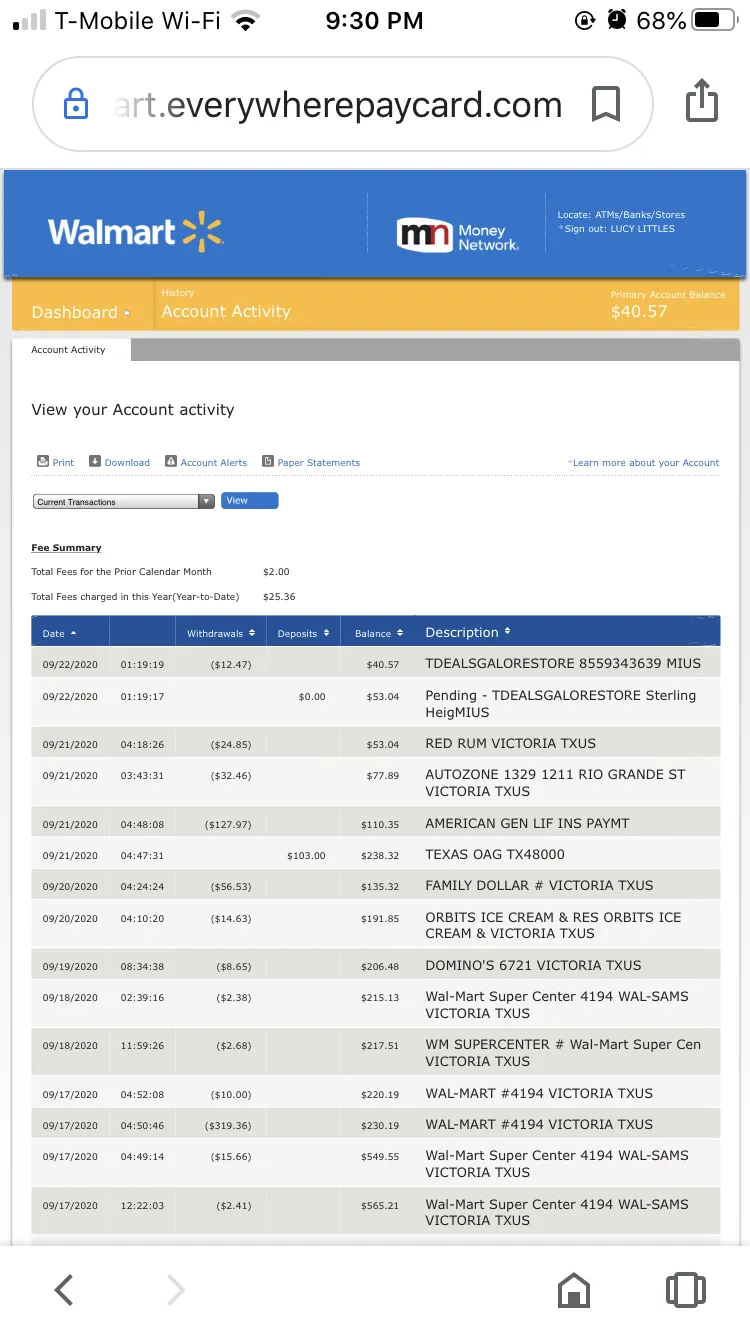Sort by Description column header
This screenshot has height=1334, width=750.
[x=468, y=632]
